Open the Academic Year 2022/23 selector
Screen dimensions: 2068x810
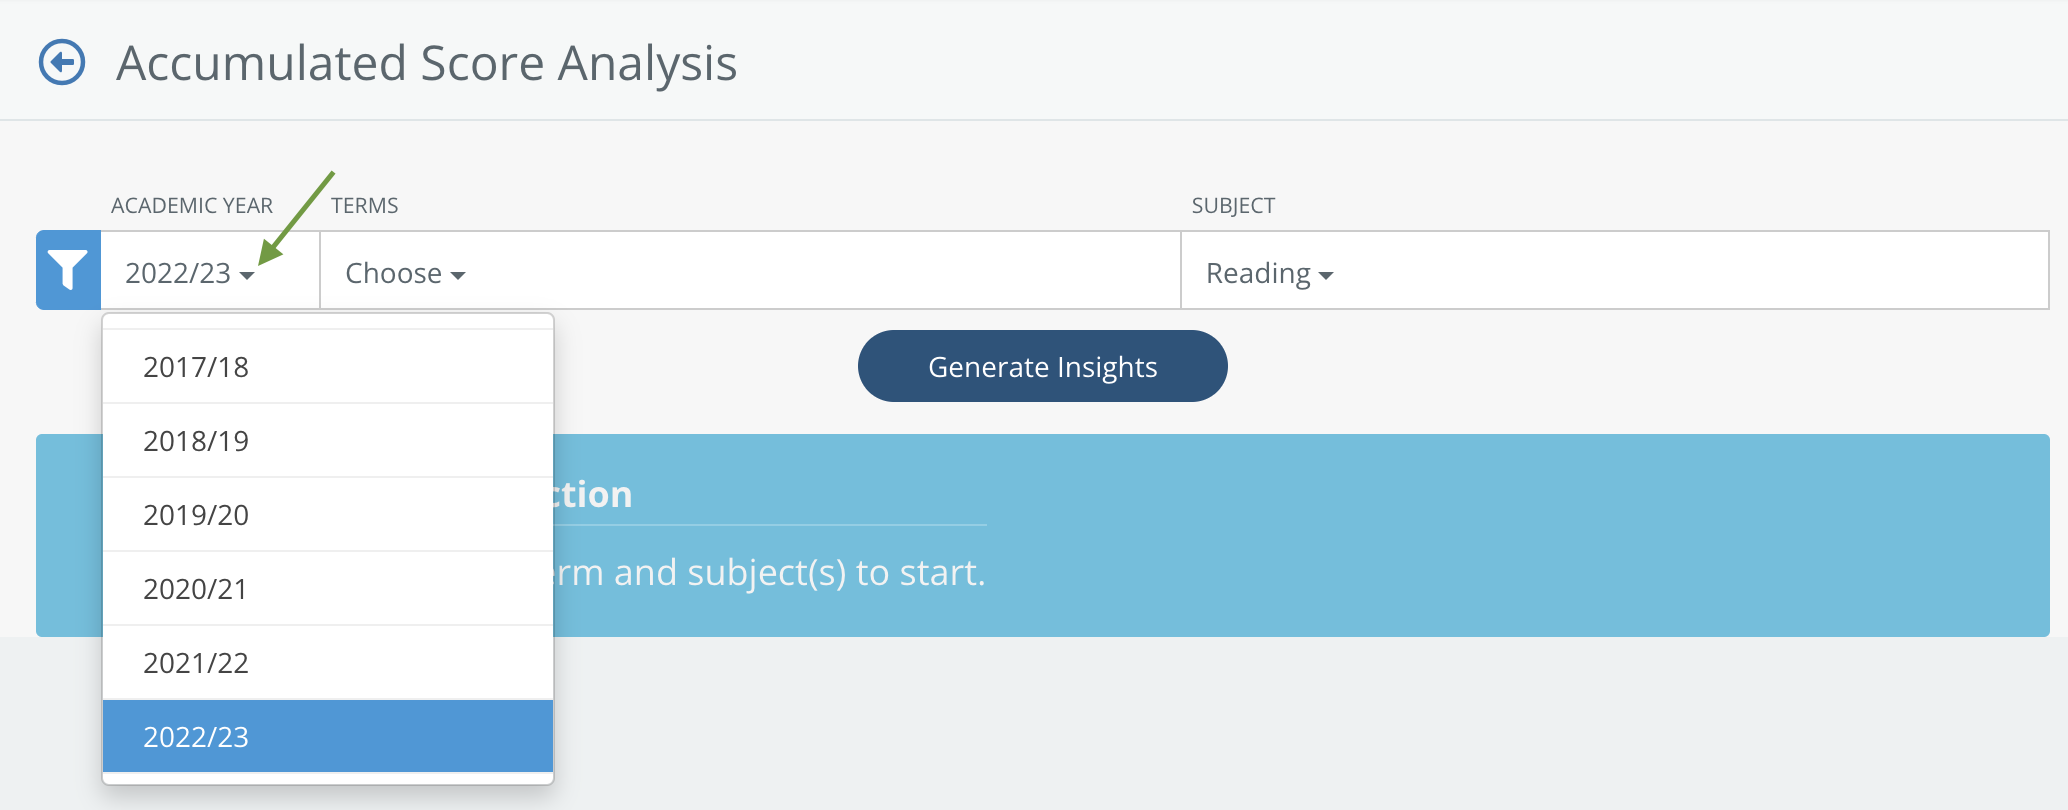click(210, 270)
